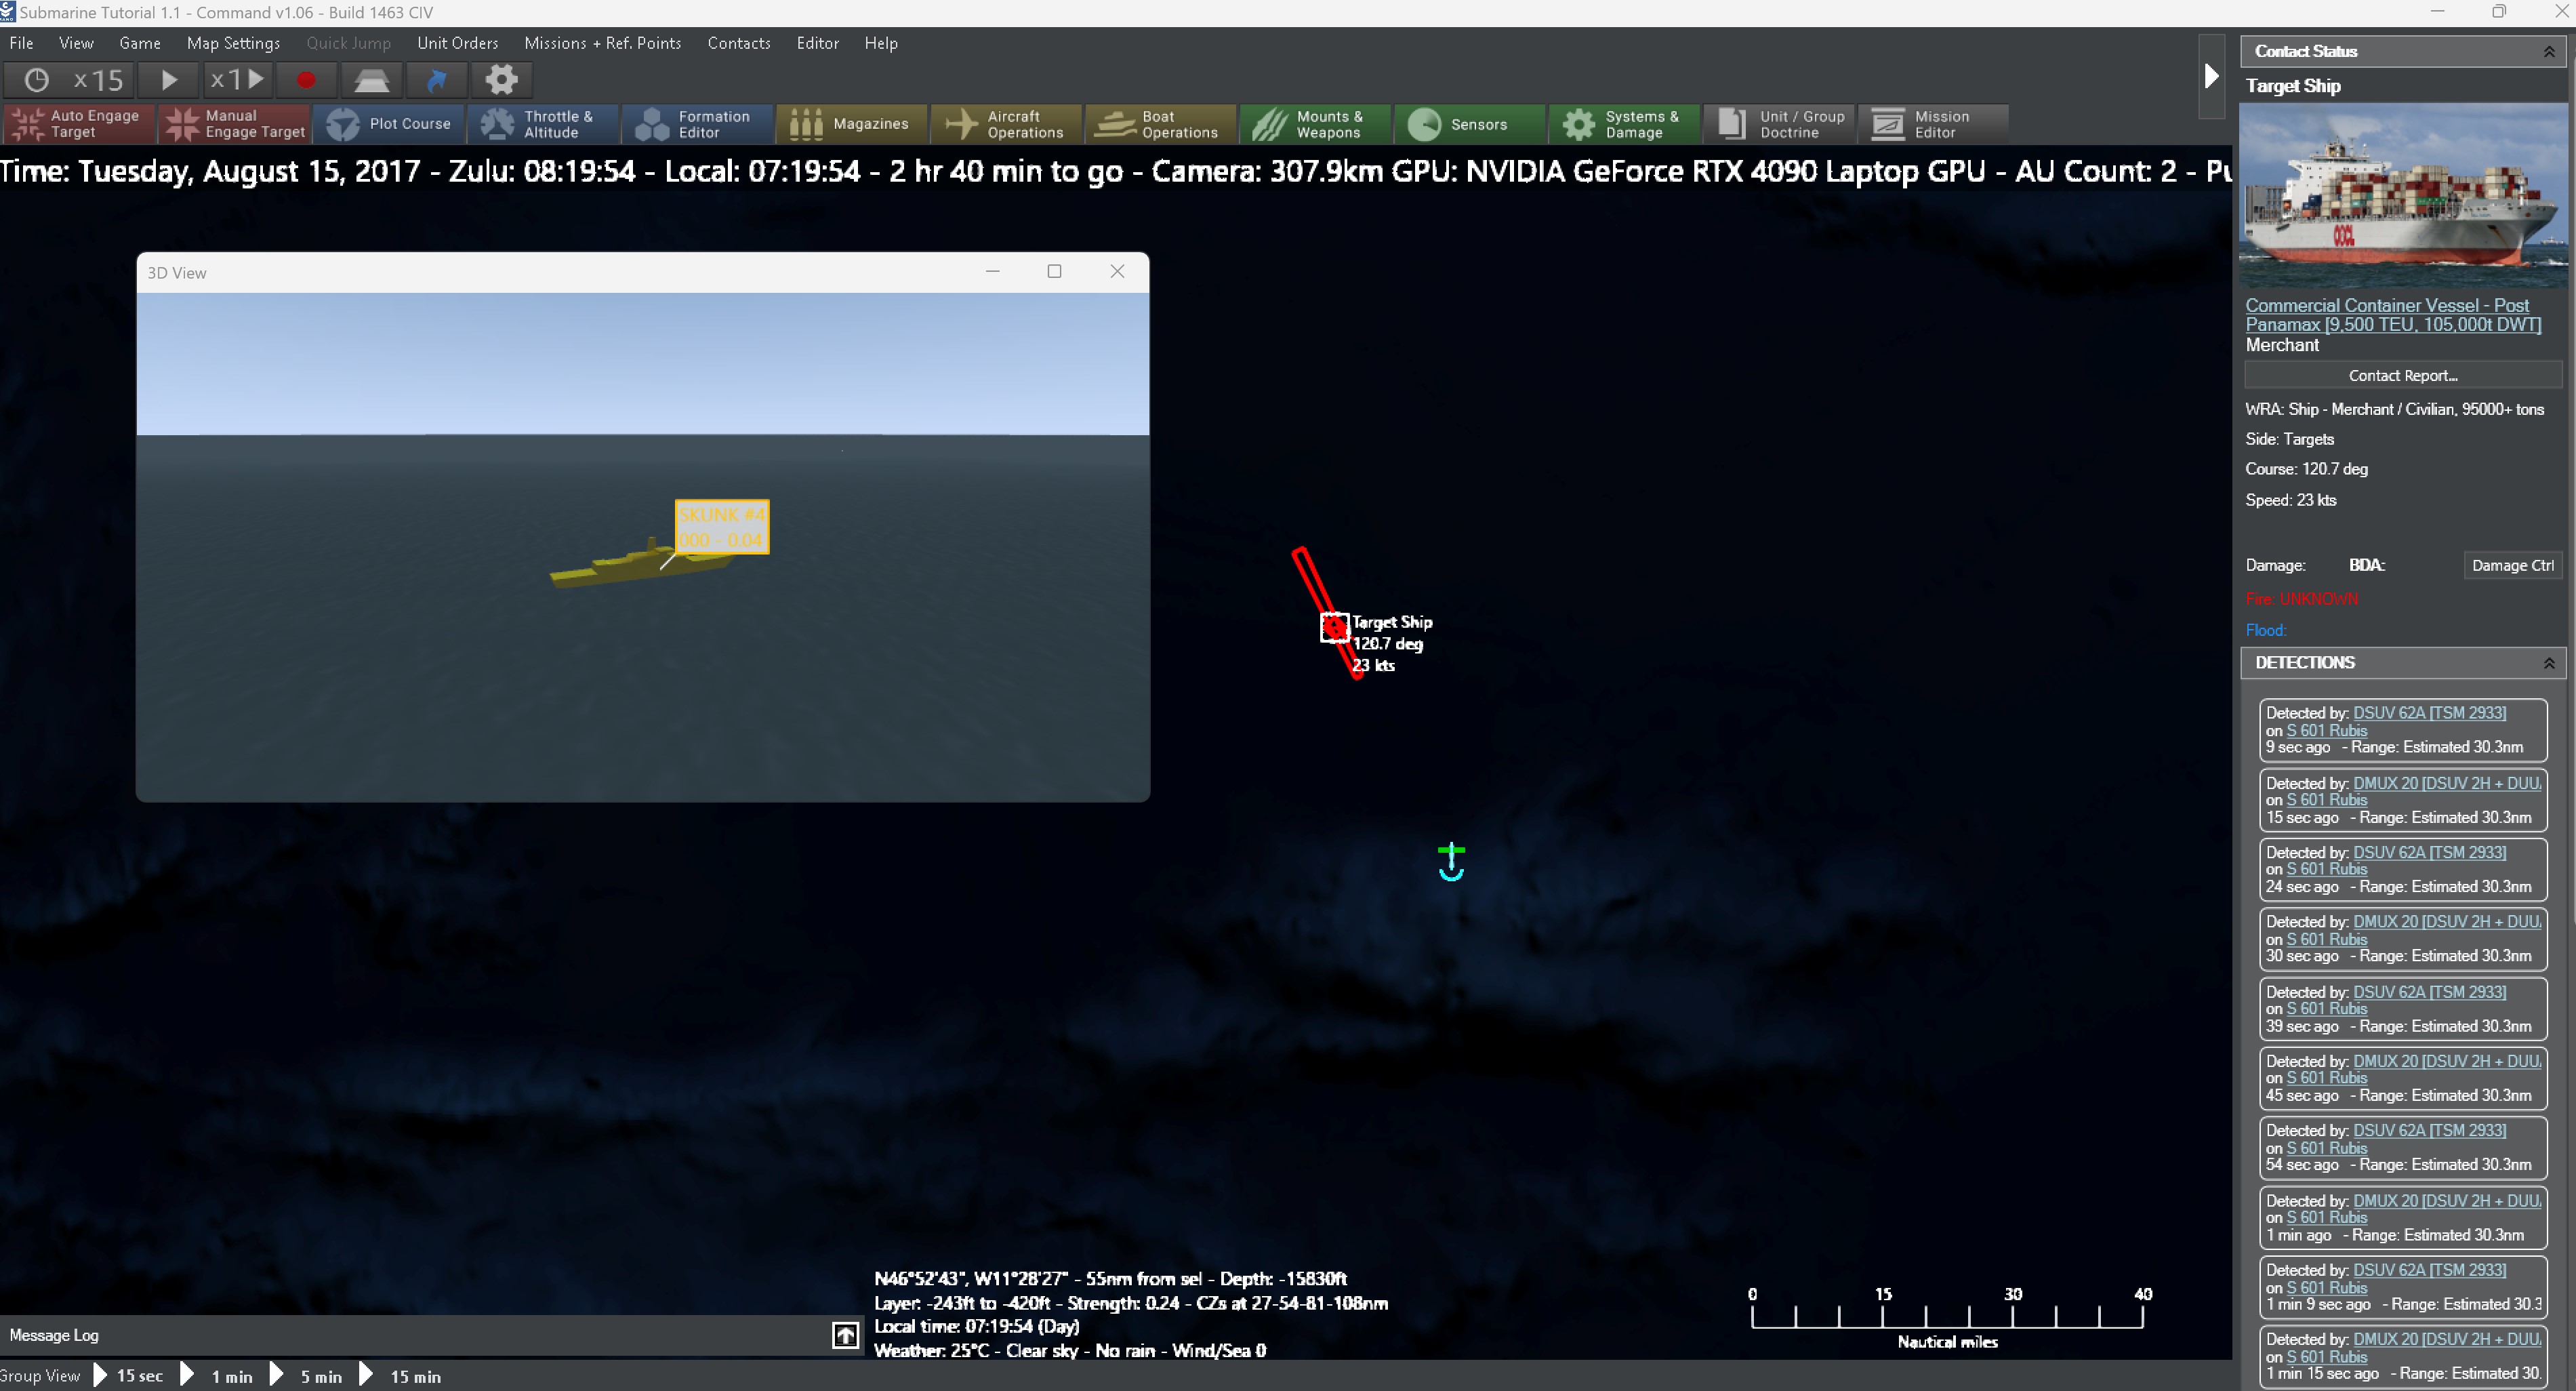Click the map layers trapezoid icon
The height and width of the screenshot is (1391, 2576).
point(371,80)
